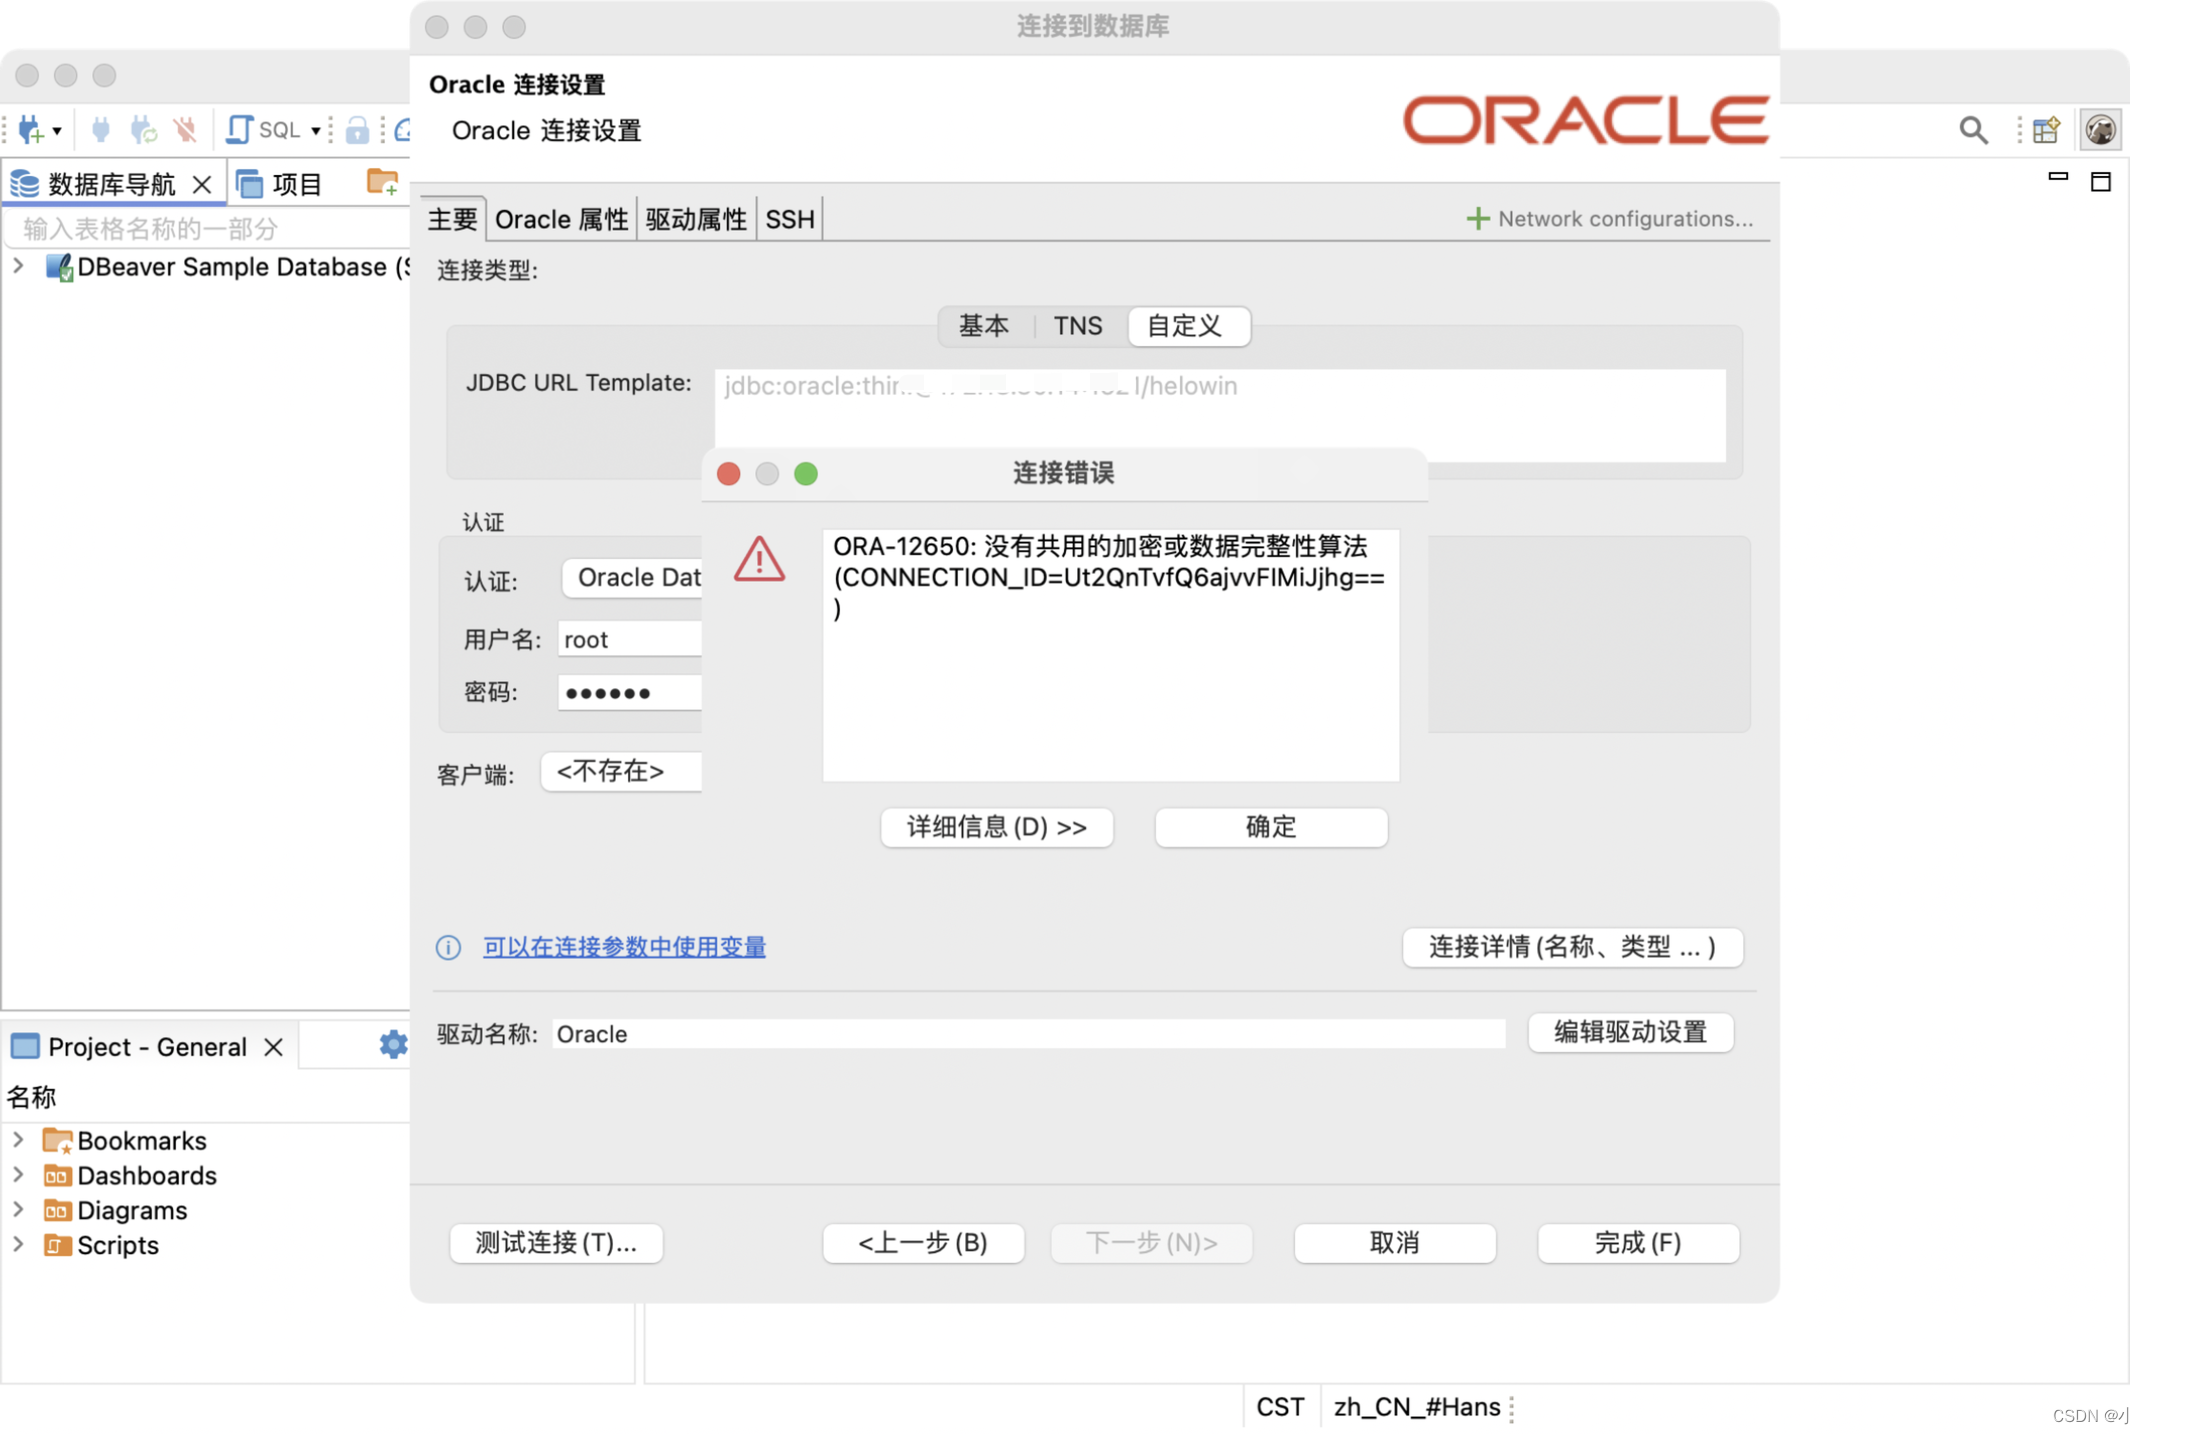Click the red disconnect toolbar icon

[x=185, y=130]
